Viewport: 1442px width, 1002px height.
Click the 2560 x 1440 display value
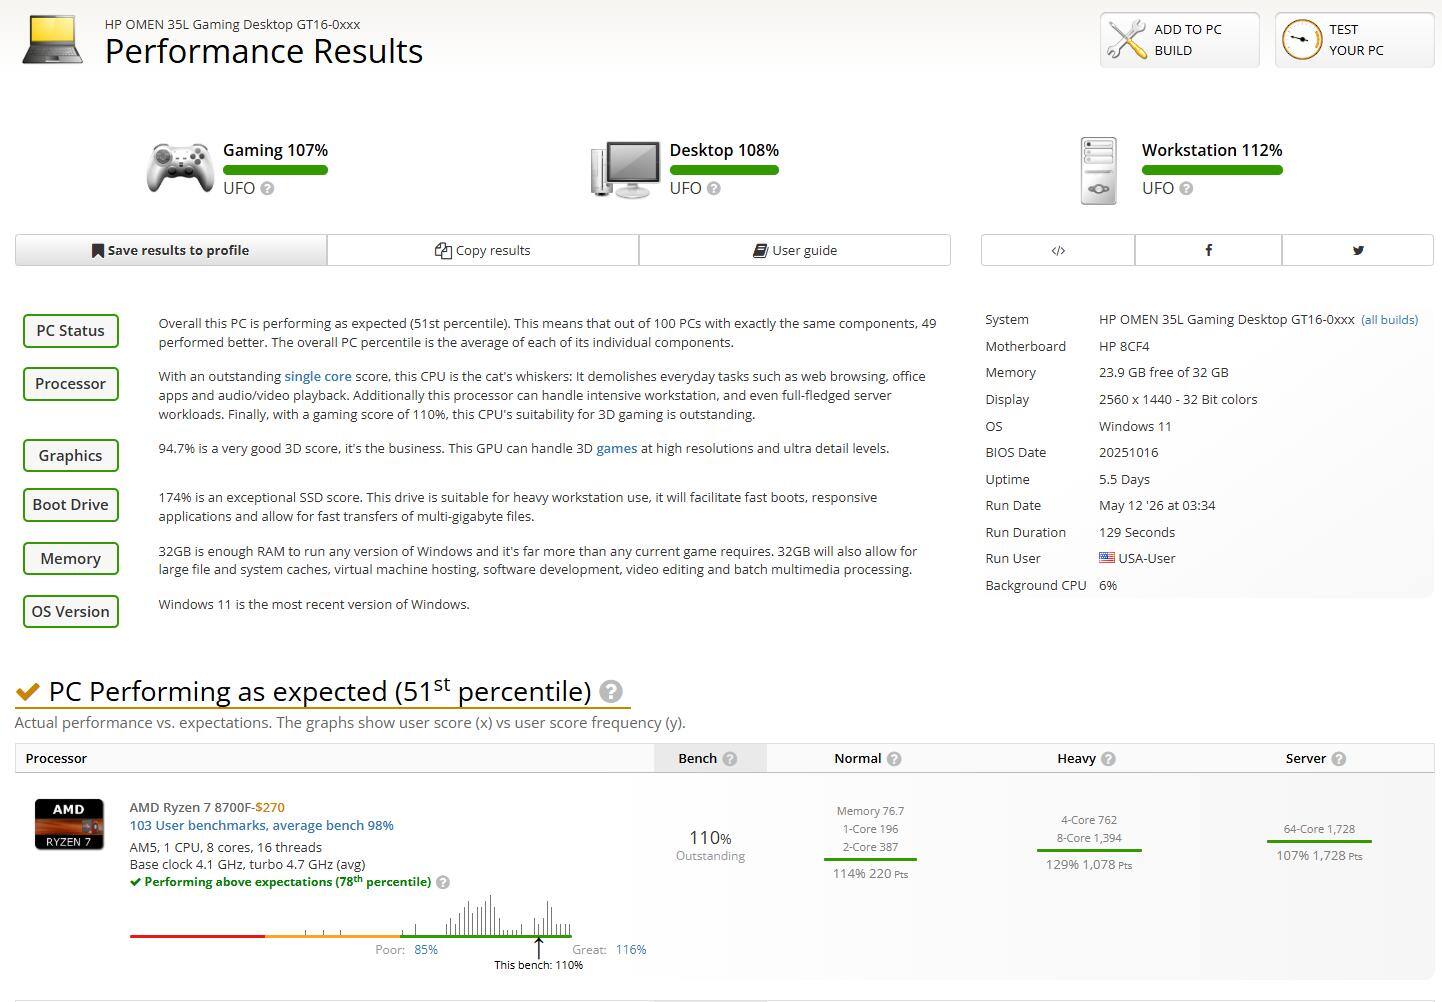coord(1178,399)
